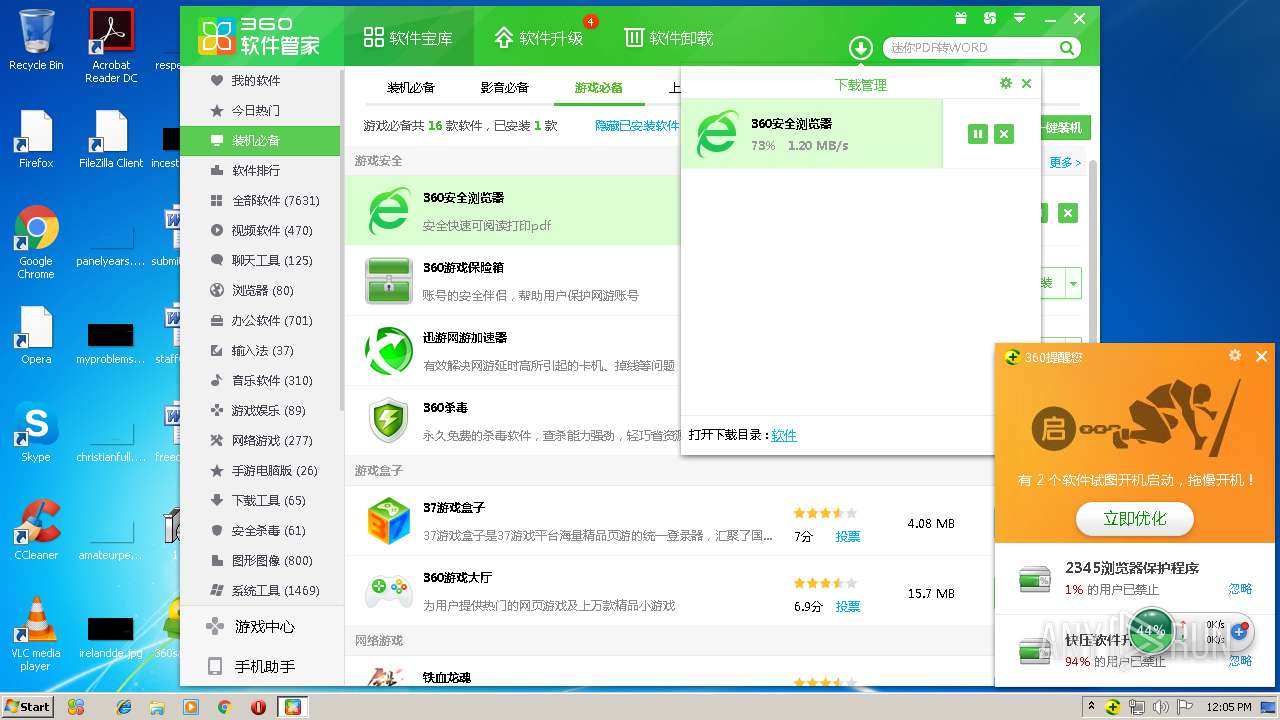1280x720 pixels.
Task: Cancel 360安全浏览器 install in the software list
Action: 1068,213
